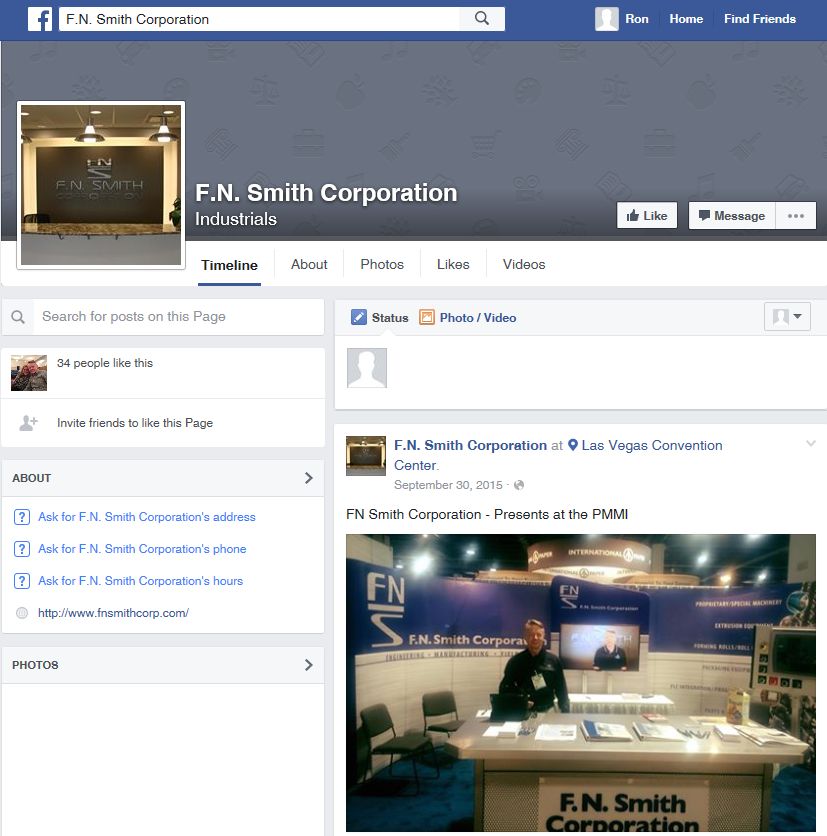The image size is (827, 836).
Task: Click F.N. Smith Corporation page title on cover
Action: [326, 193]
